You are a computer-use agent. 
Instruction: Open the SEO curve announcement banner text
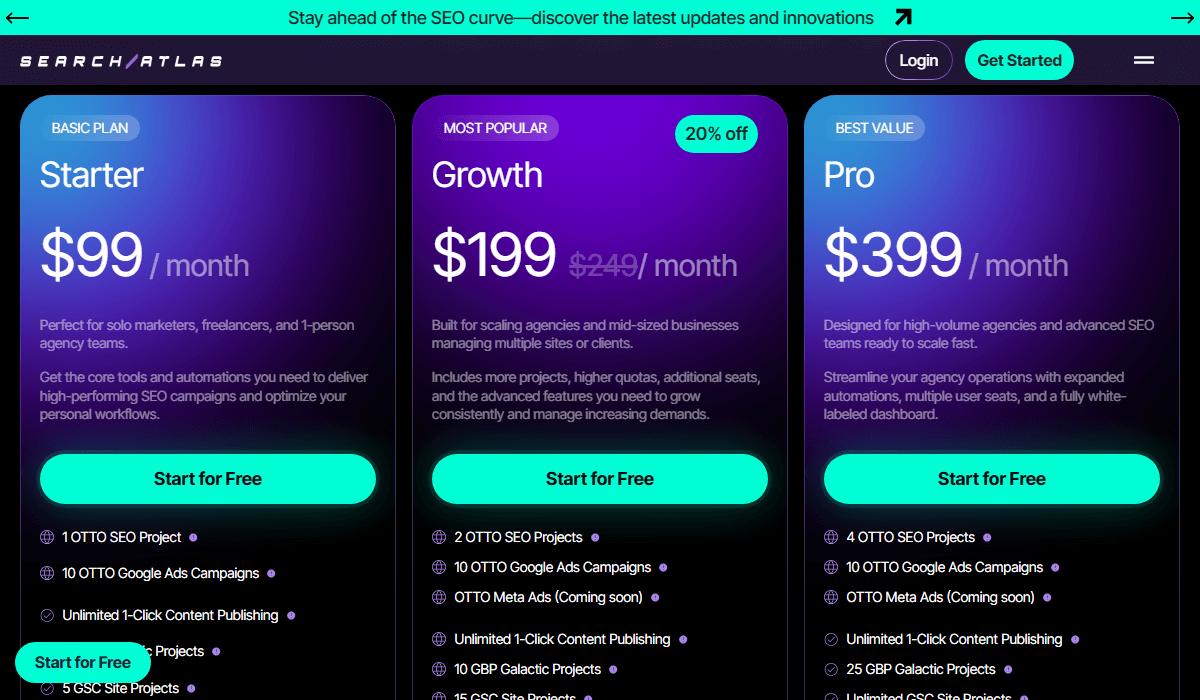point(580,18)
